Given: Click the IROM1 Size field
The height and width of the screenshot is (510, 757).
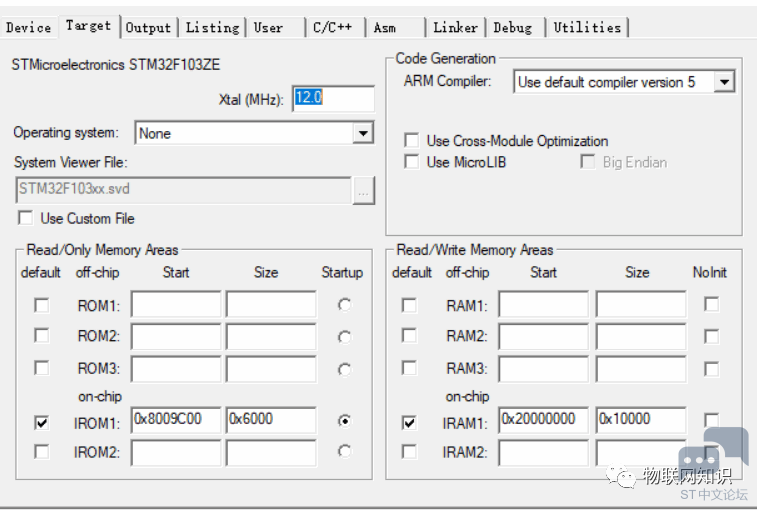Looking at the screenshot, I should (271, 420).
